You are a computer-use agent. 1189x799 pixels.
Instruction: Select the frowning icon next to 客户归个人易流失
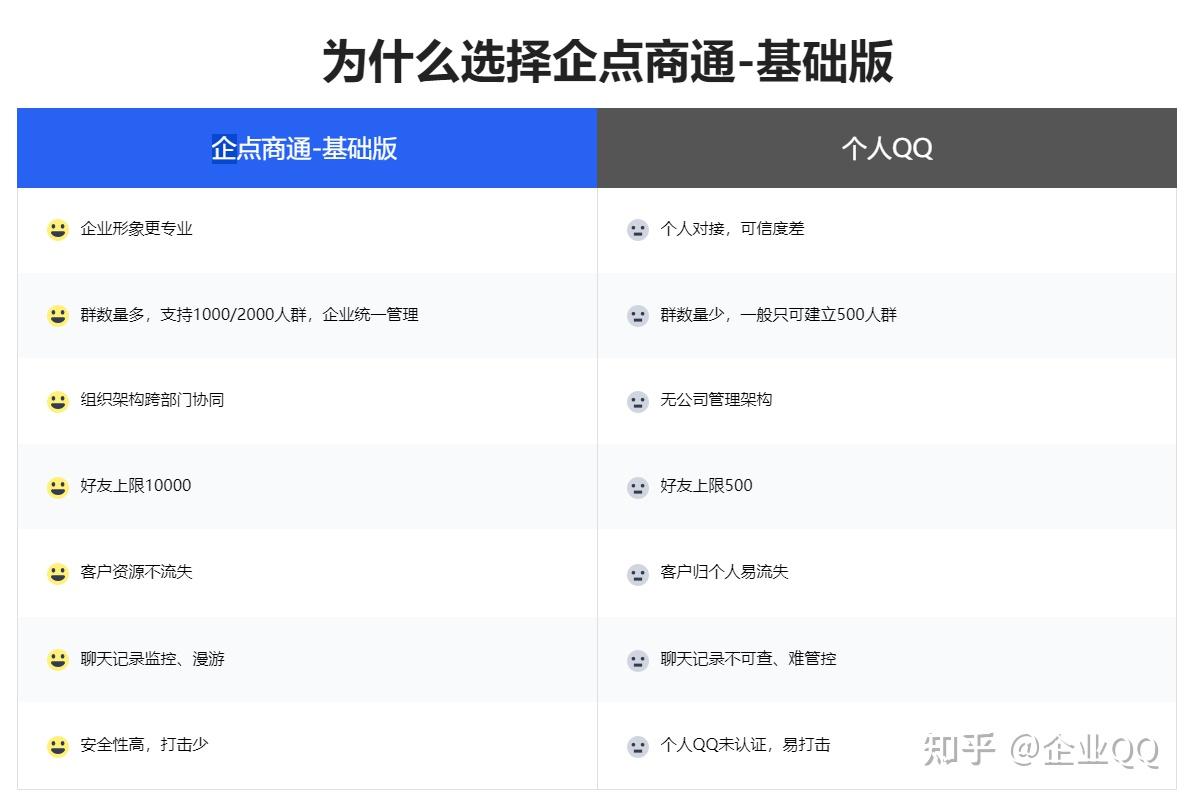pos(637,572)
